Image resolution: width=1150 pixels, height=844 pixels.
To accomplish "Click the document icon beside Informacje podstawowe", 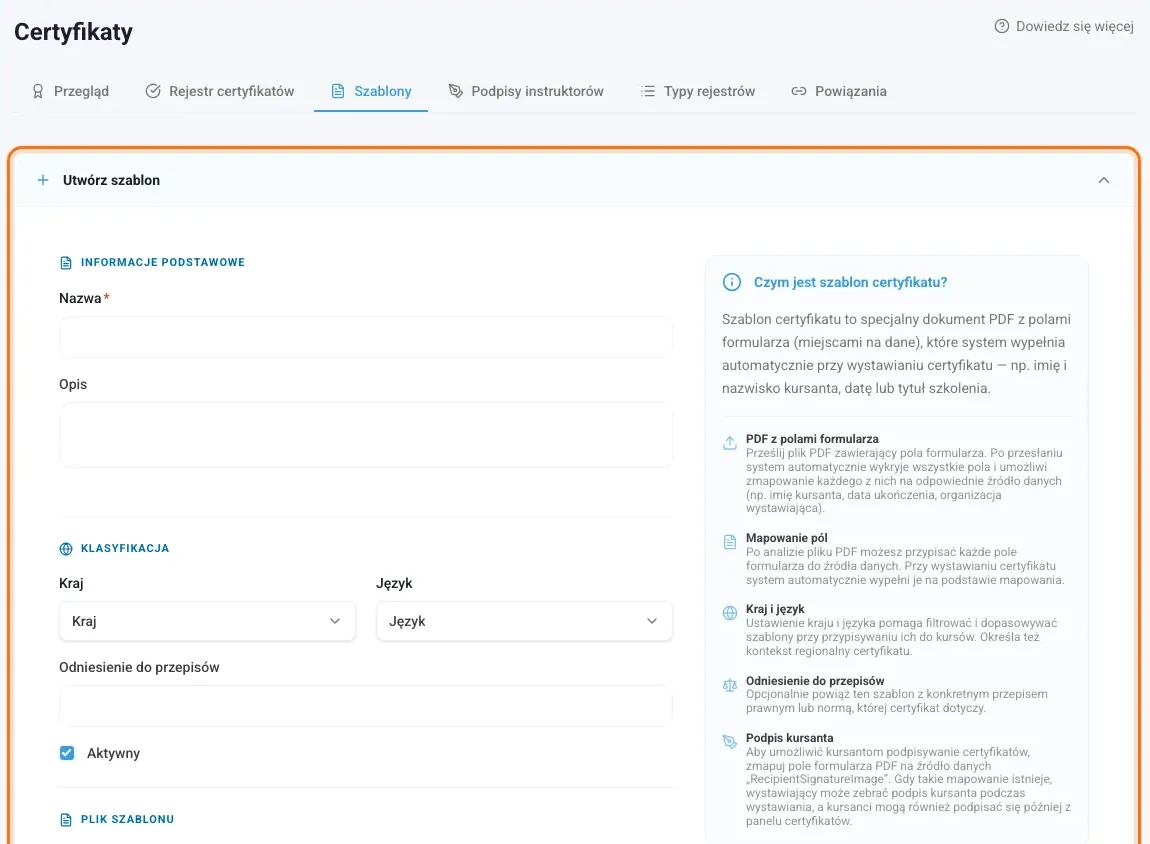I will [x=66, y=263].
